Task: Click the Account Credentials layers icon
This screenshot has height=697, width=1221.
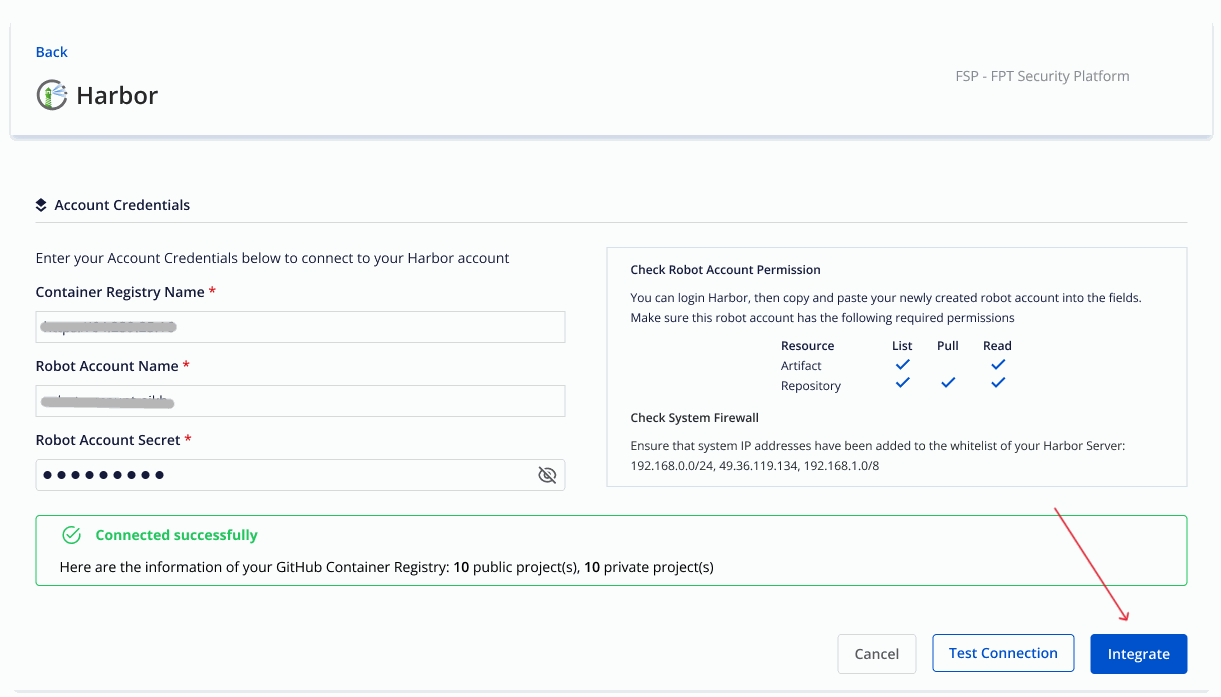Action: tap(41, 205)
